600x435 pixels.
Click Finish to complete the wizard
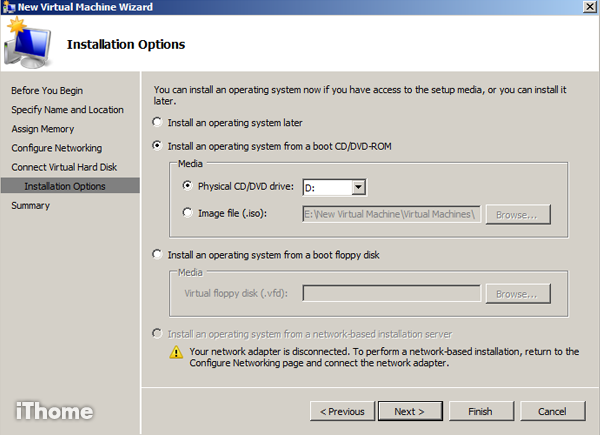(479, 411)
